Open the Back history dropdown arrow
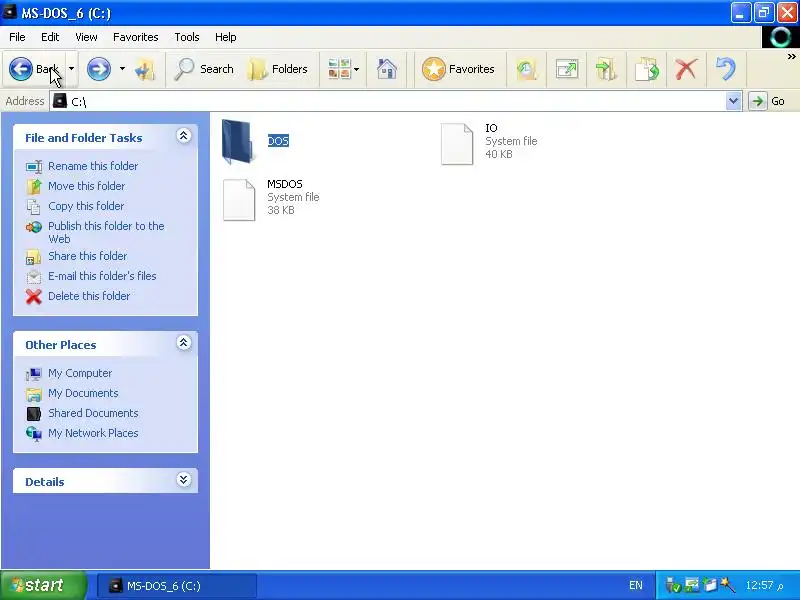This screenshot has width=800, height=600. 71,69
